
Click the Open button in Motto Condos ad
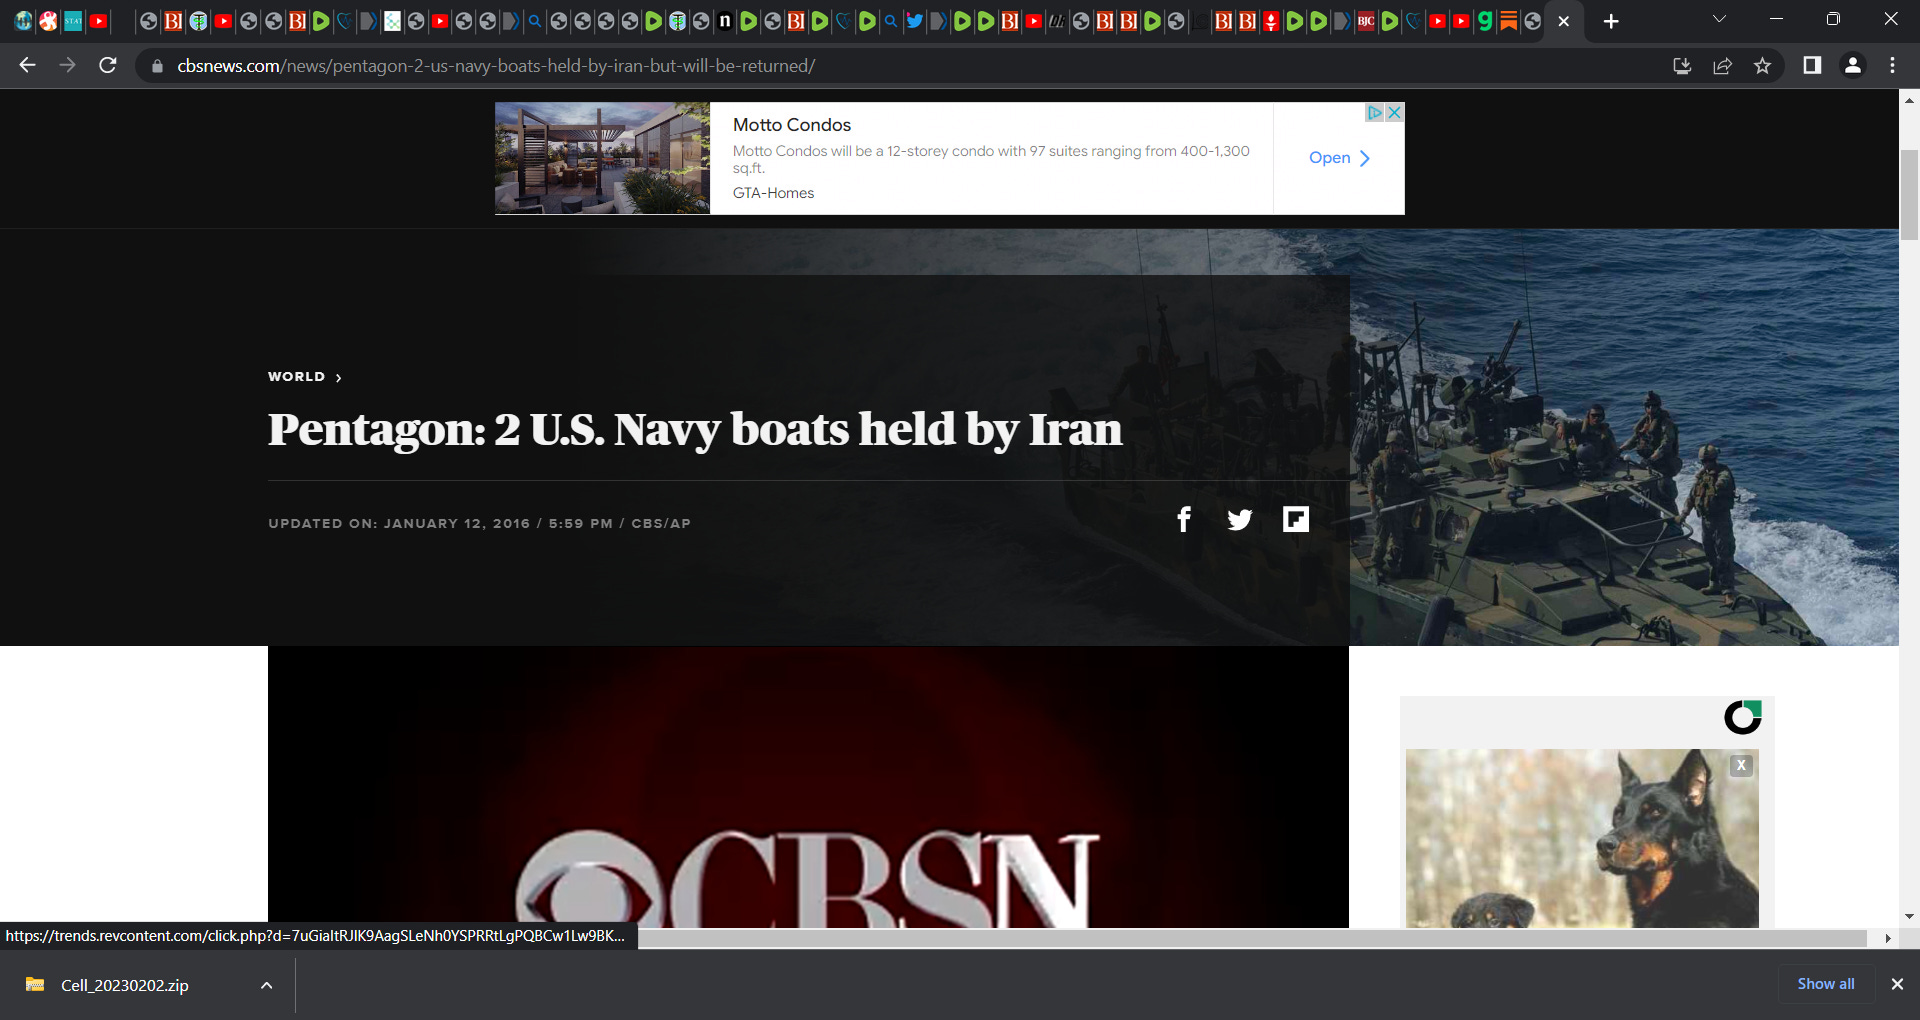1339,158
